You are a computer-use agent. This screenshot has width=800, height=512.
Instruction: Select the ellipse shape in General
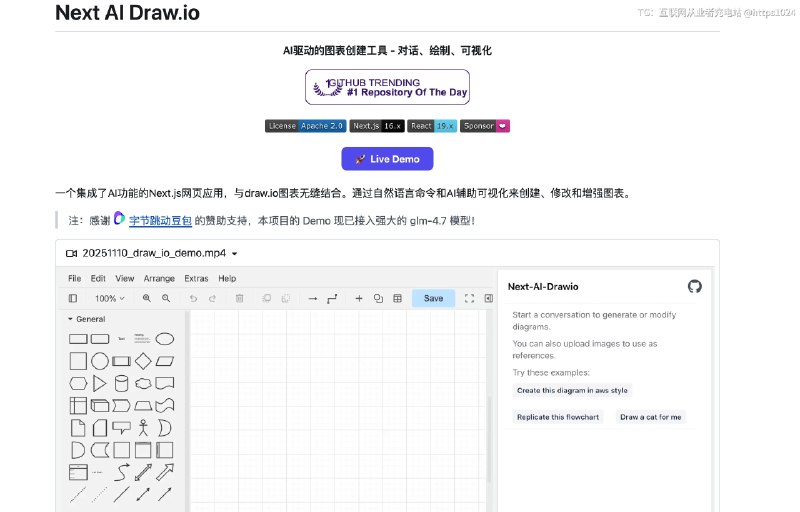point(165,339)
